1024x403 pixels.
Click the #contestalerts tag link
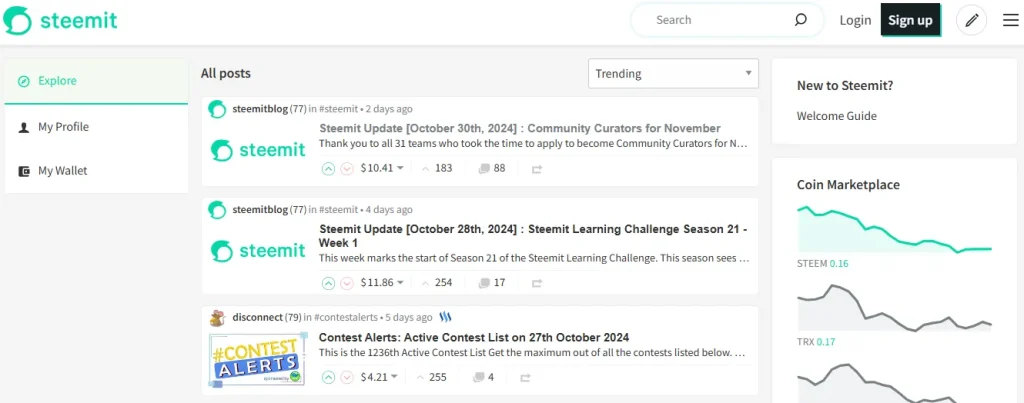pyautogui.click(x=345, y=317)
